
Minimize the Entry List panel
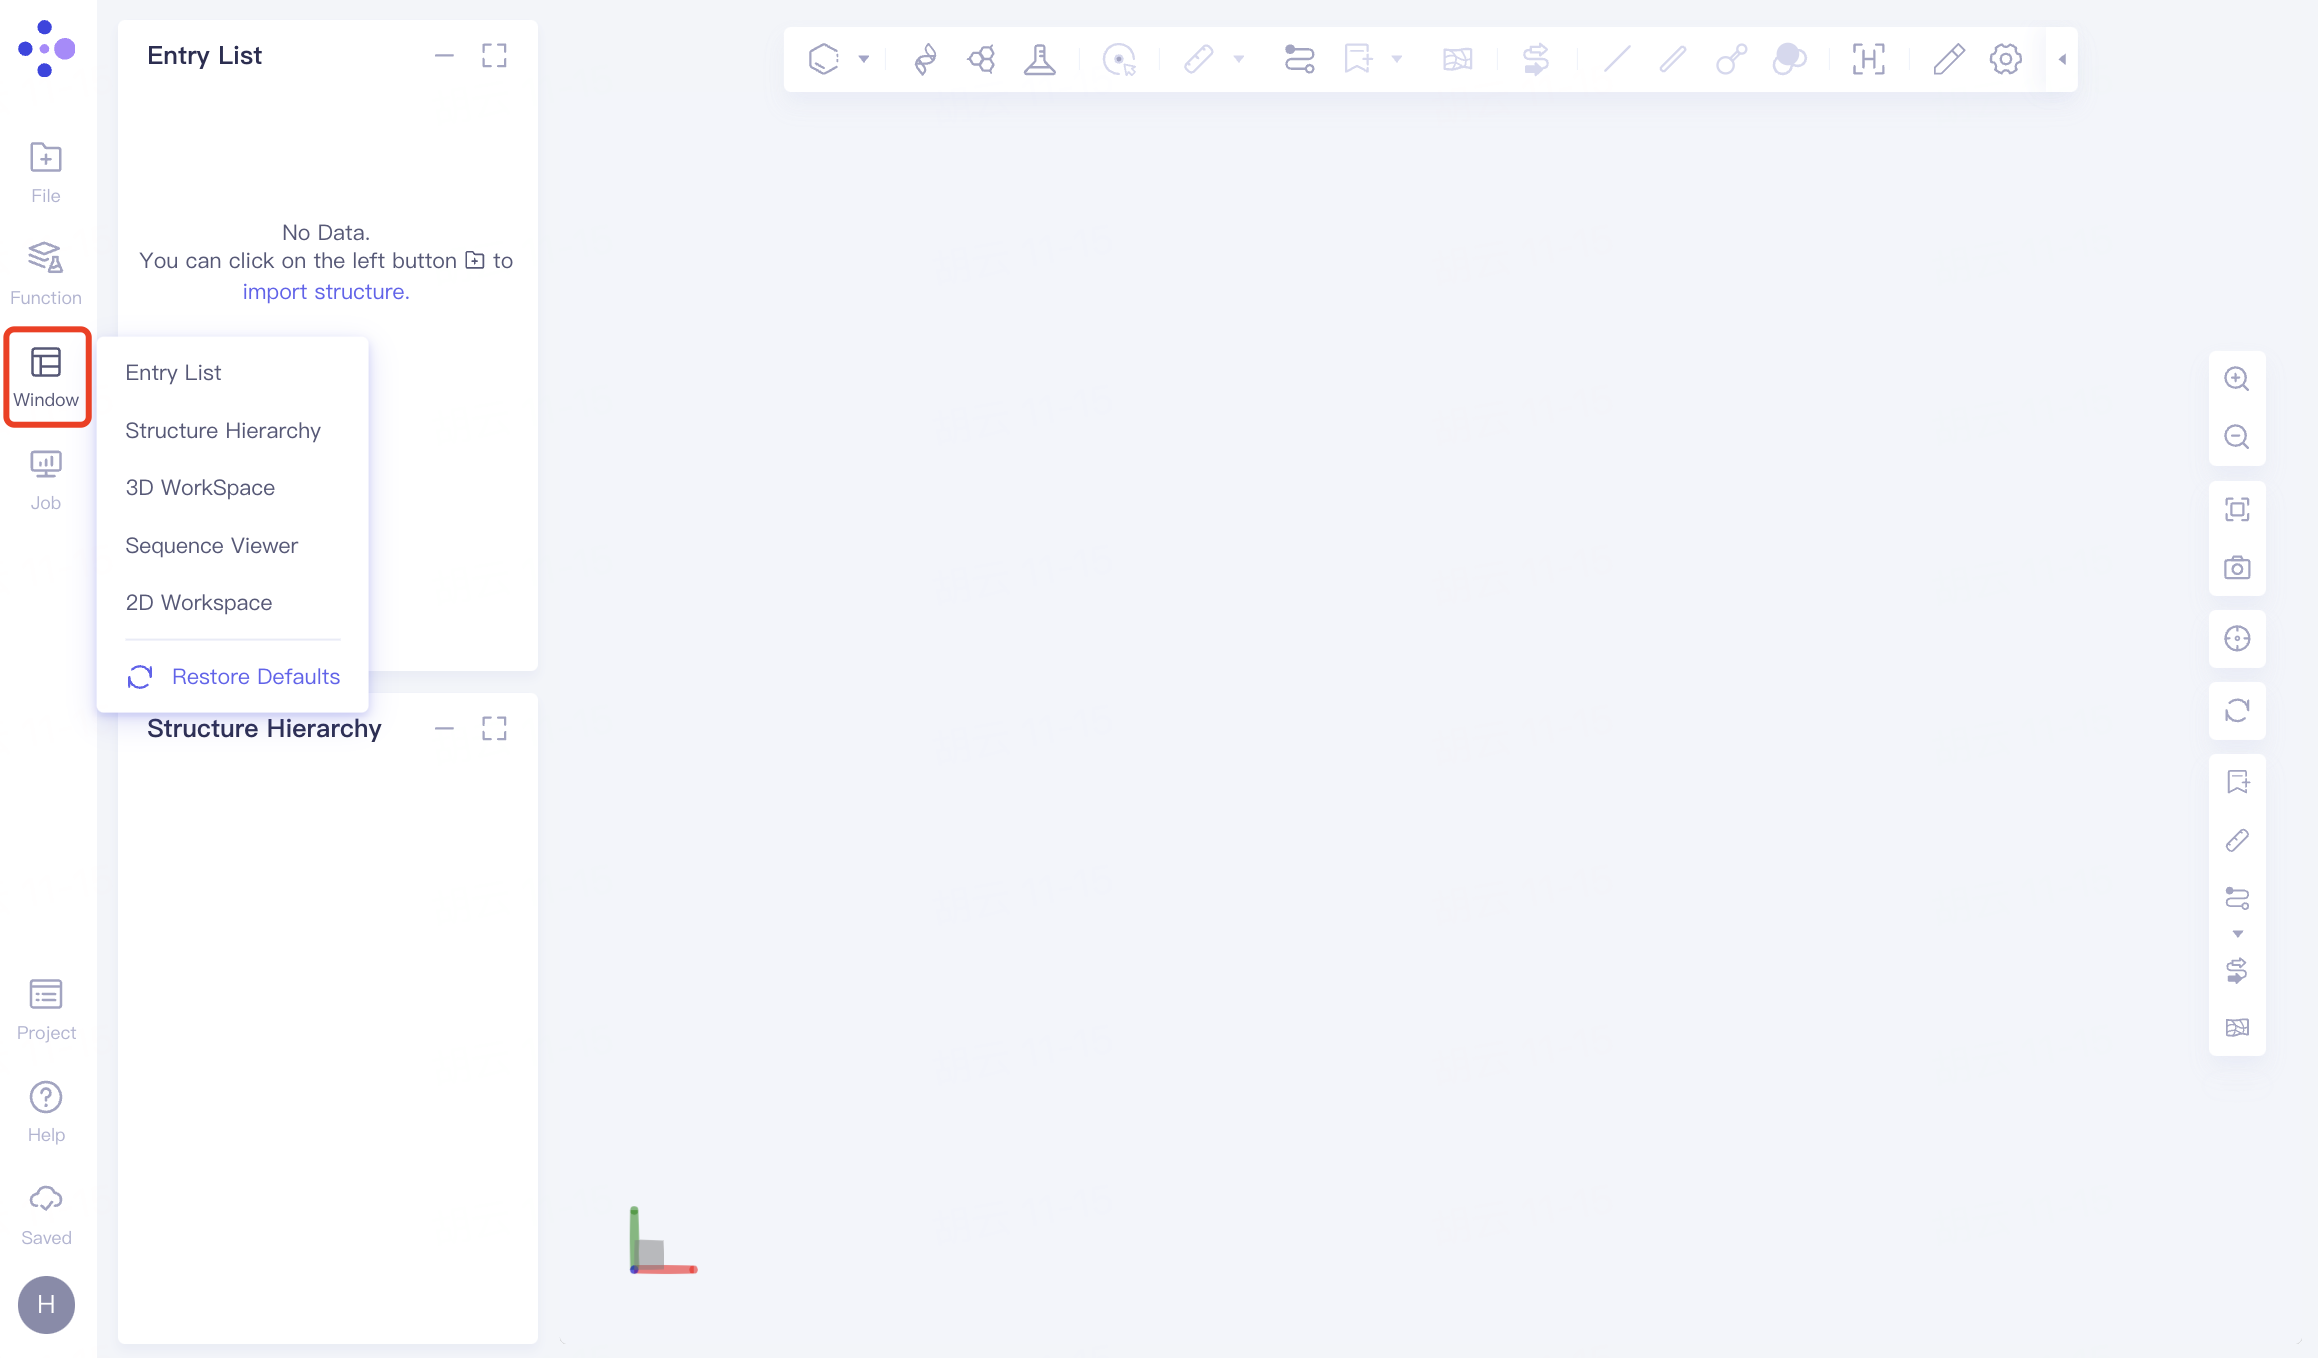click(444, 55)
